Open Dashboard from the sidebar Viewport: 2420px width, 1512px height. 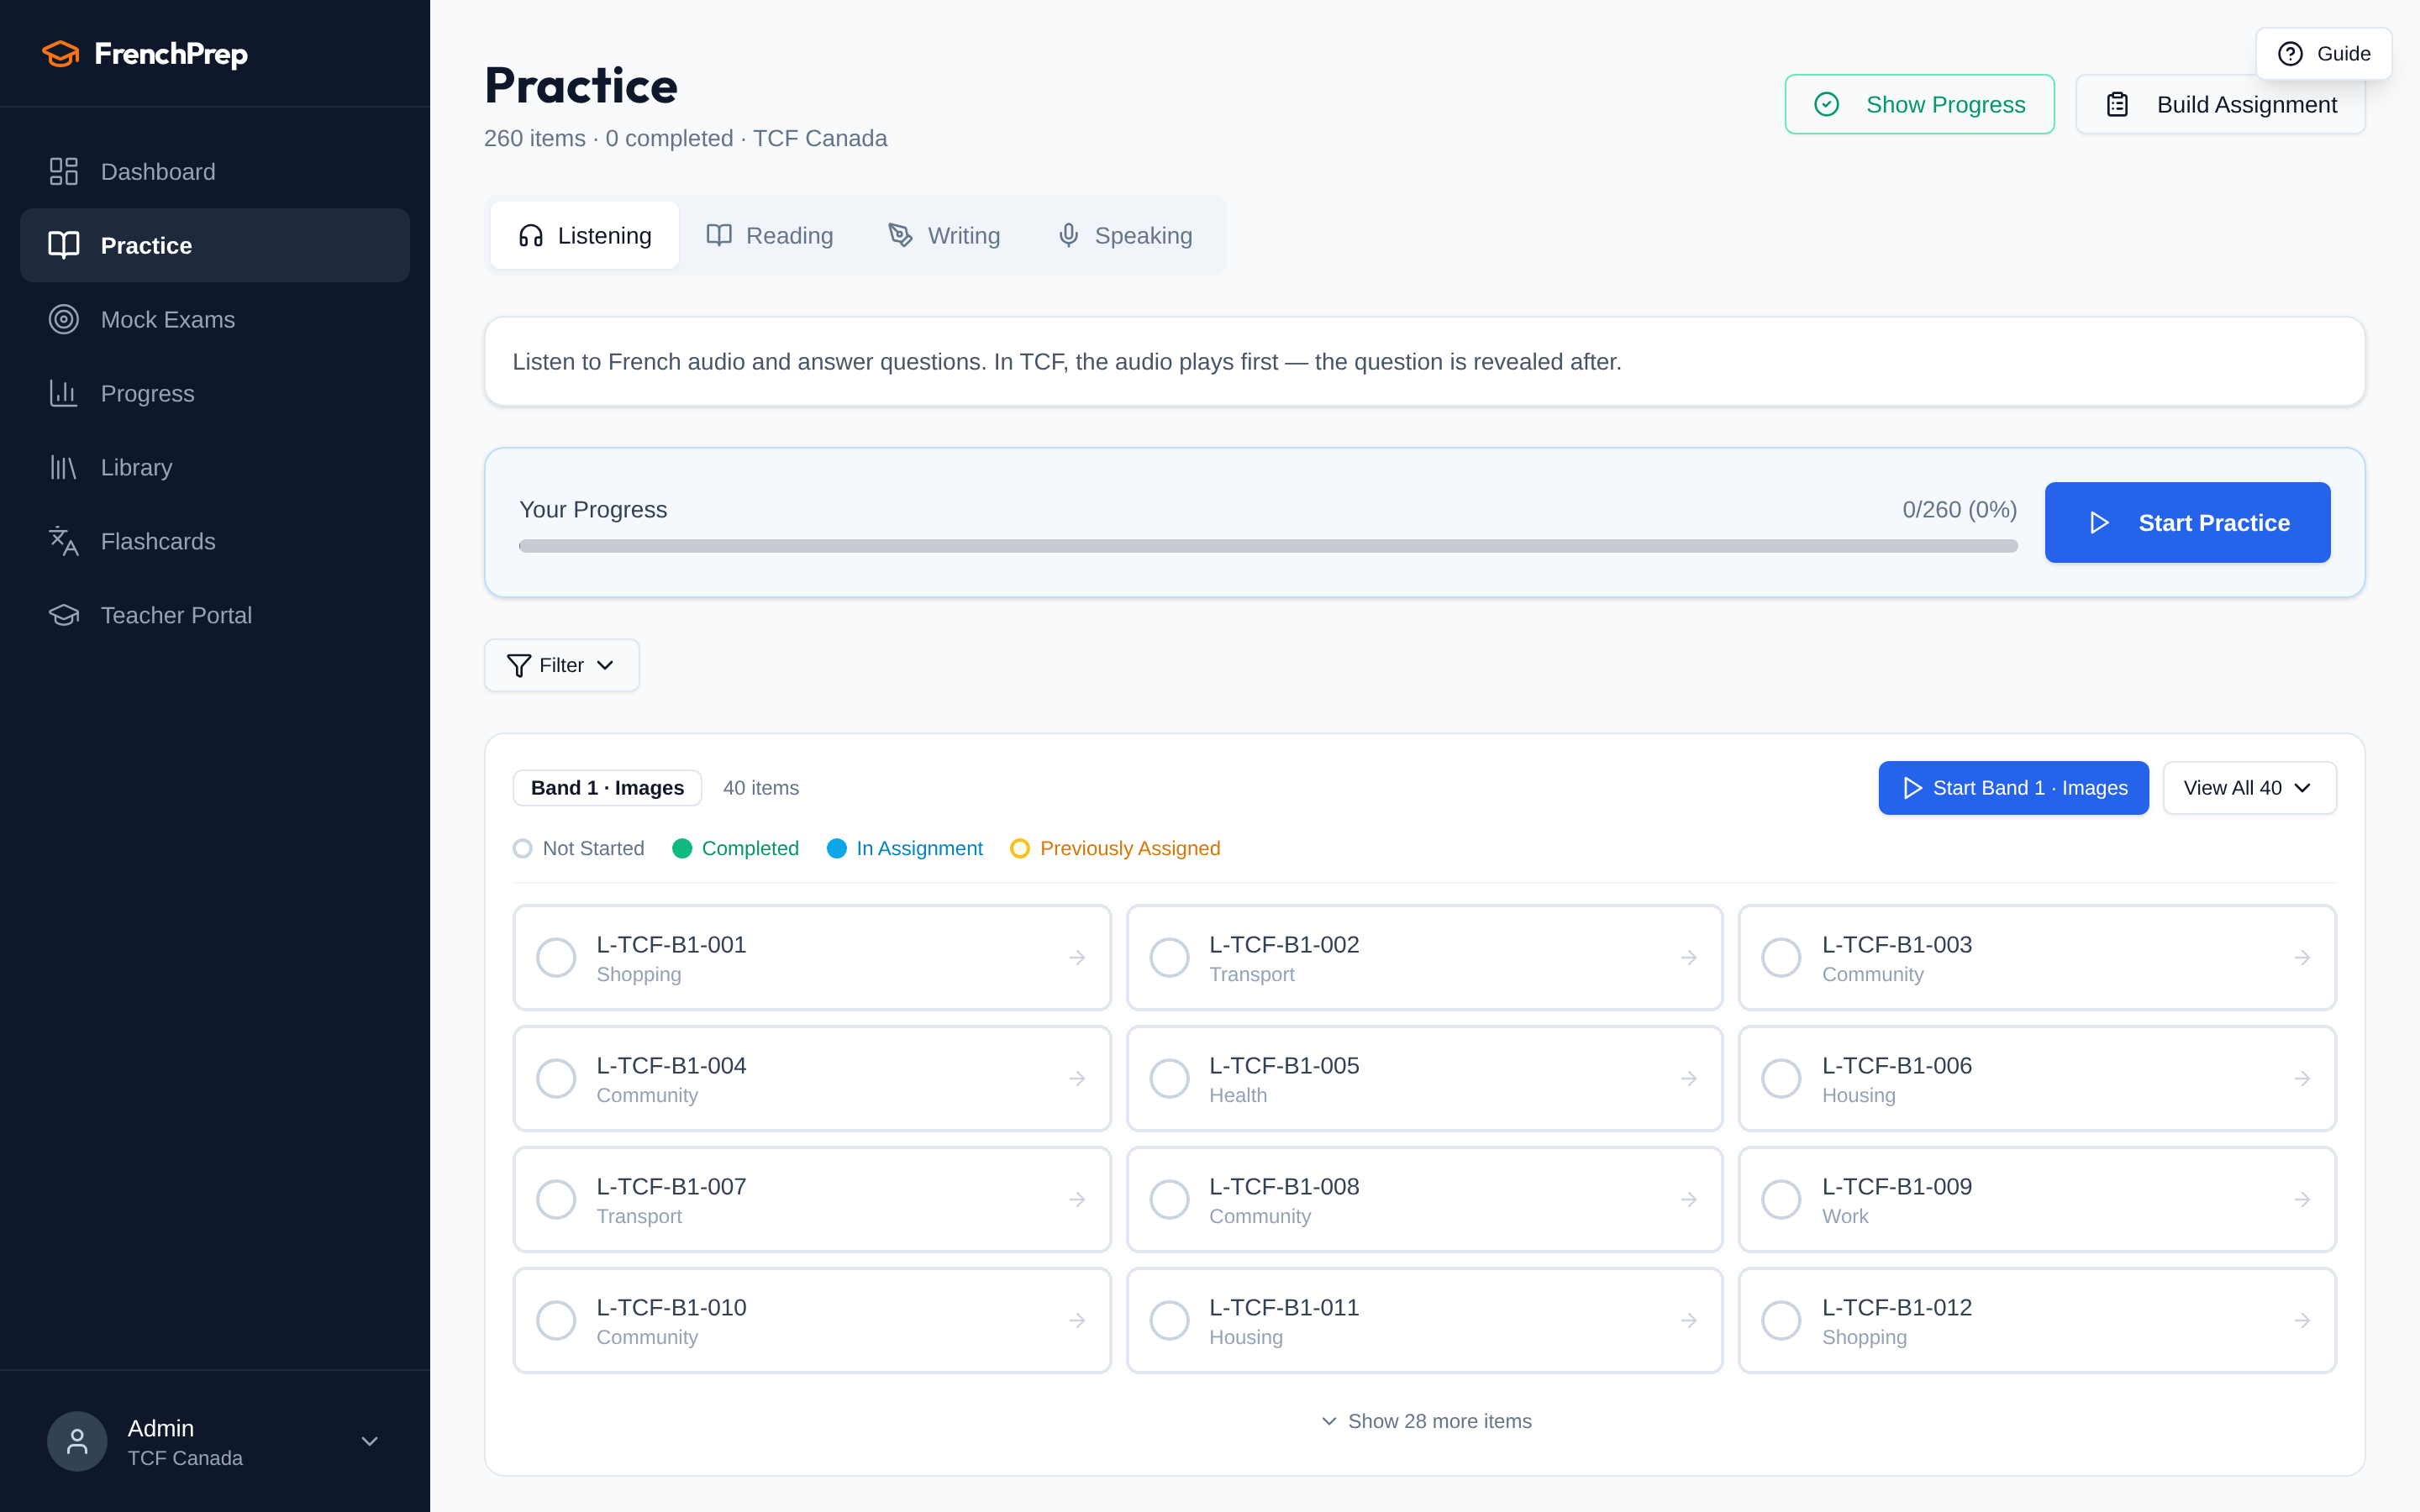[215, 171]
